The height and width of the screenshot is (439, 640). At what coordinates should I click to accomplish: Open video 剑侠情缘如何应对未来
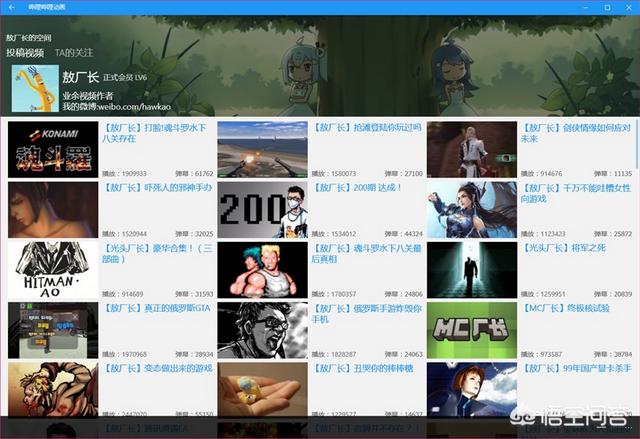pos(576,133)
